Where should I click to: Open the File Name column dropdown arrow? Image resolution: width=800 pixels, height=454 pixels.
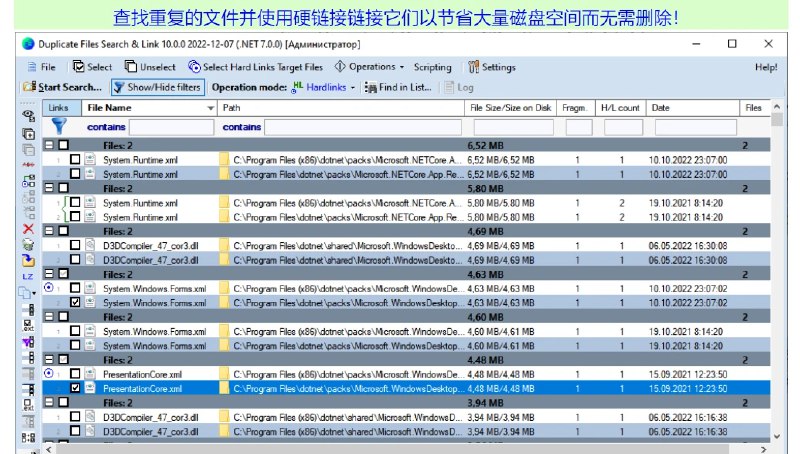coord(210,108)
